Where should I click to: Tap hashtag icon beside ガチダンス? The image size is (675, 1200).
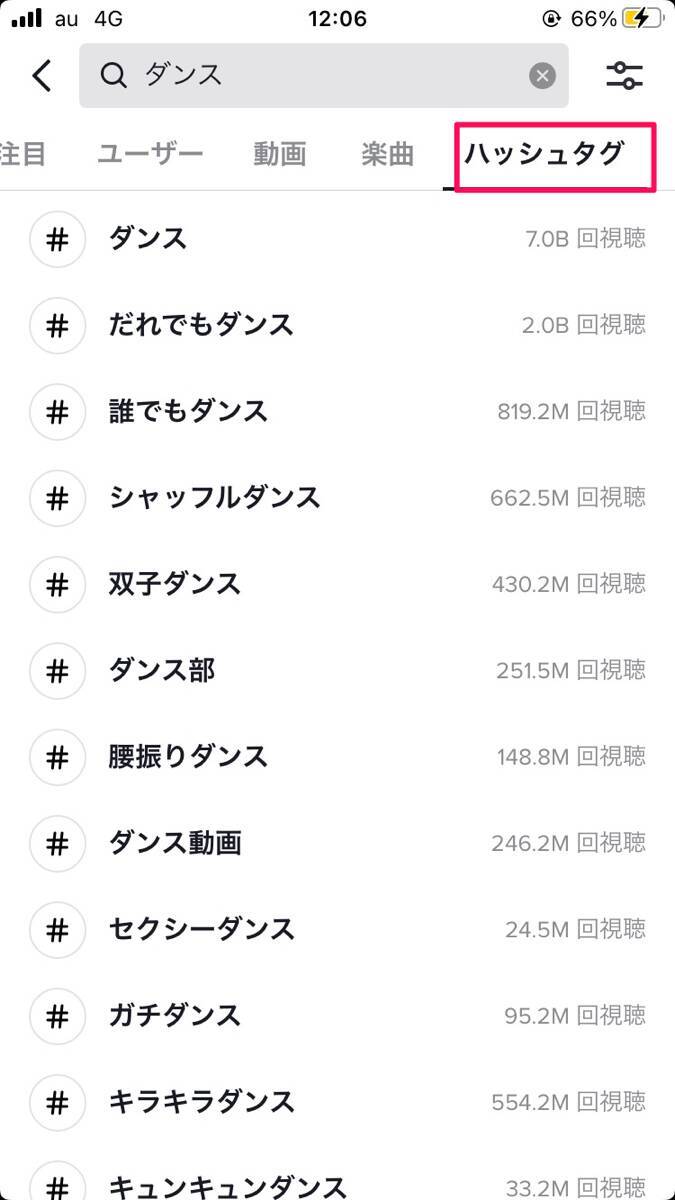coord(58,1016)
